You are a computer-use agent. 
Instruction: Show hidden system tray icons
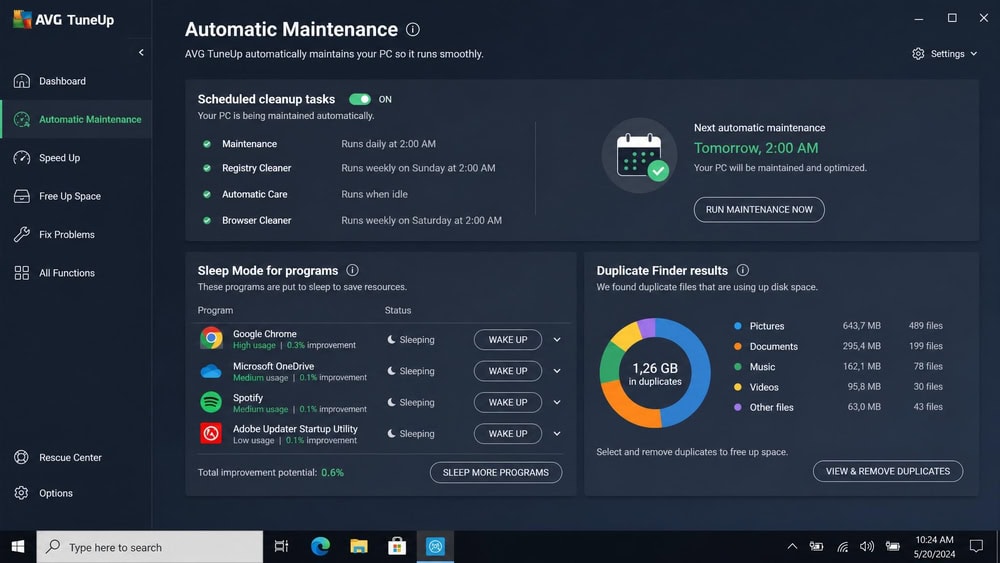click(792, 546)
